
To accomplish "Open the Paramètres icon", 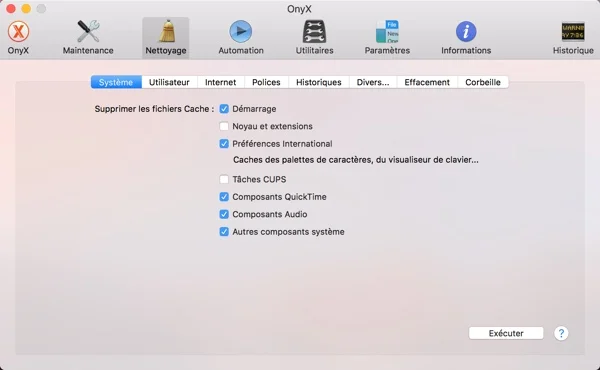I will [x=387, y=31].
